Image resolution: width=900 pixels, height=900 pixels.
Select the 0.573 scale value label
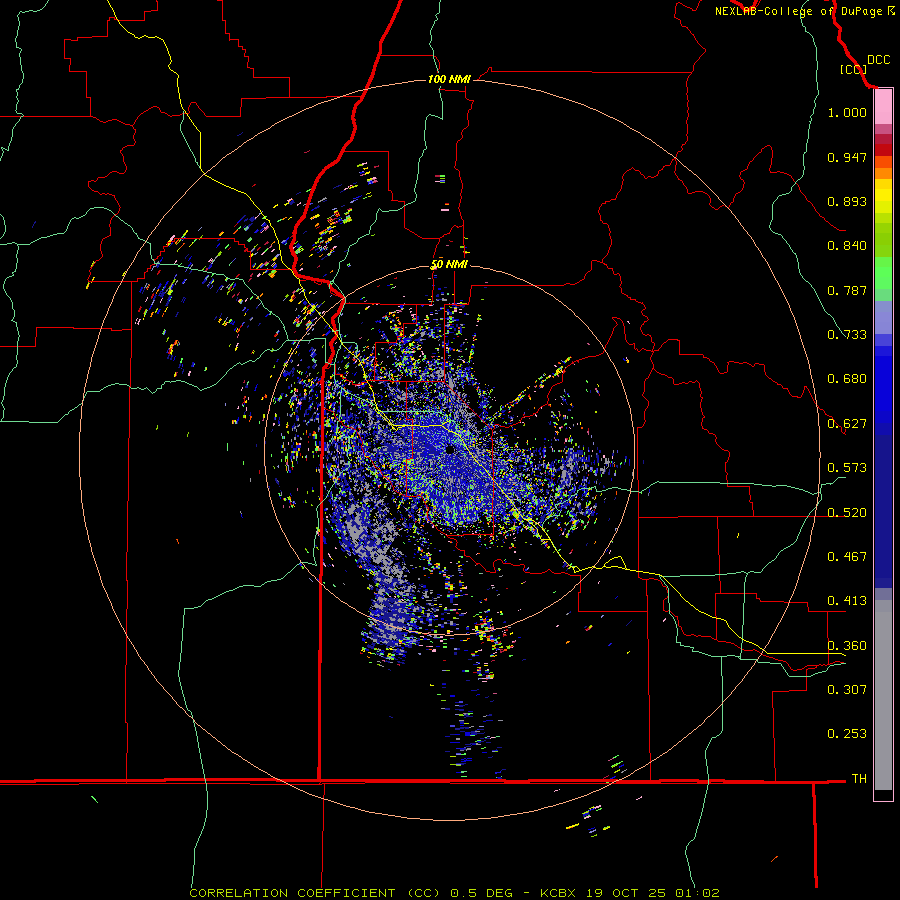tap(847, 468)
